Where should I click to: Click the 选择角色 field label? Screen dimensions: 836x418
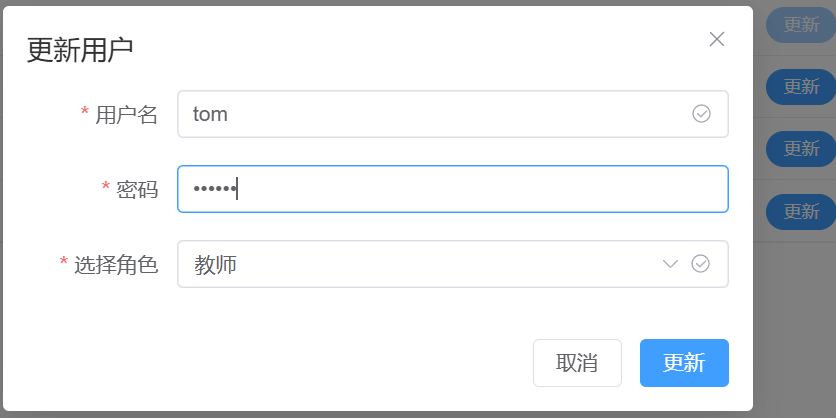(x=116, y=265)
